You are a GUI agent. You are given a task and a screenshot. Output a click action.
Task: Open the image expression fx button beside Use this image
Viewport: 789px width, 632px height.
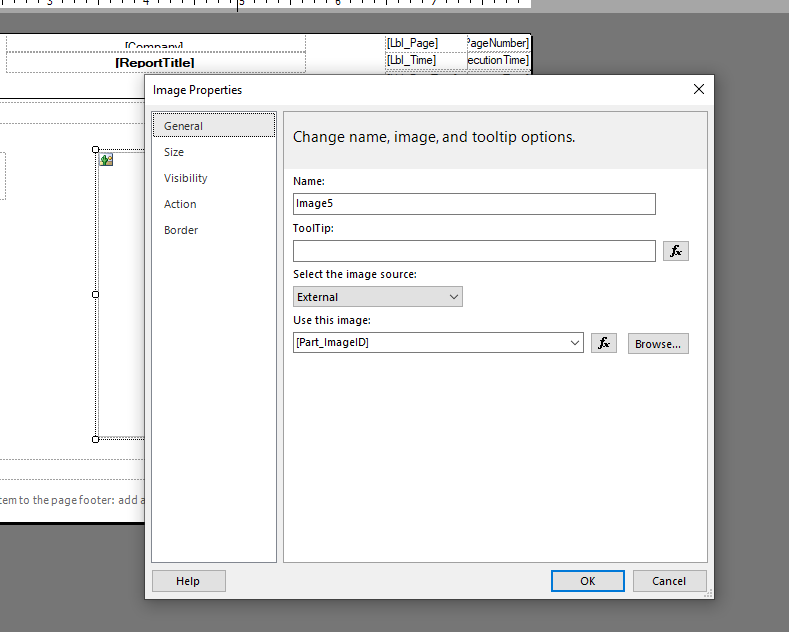click(x=603, y=343)
